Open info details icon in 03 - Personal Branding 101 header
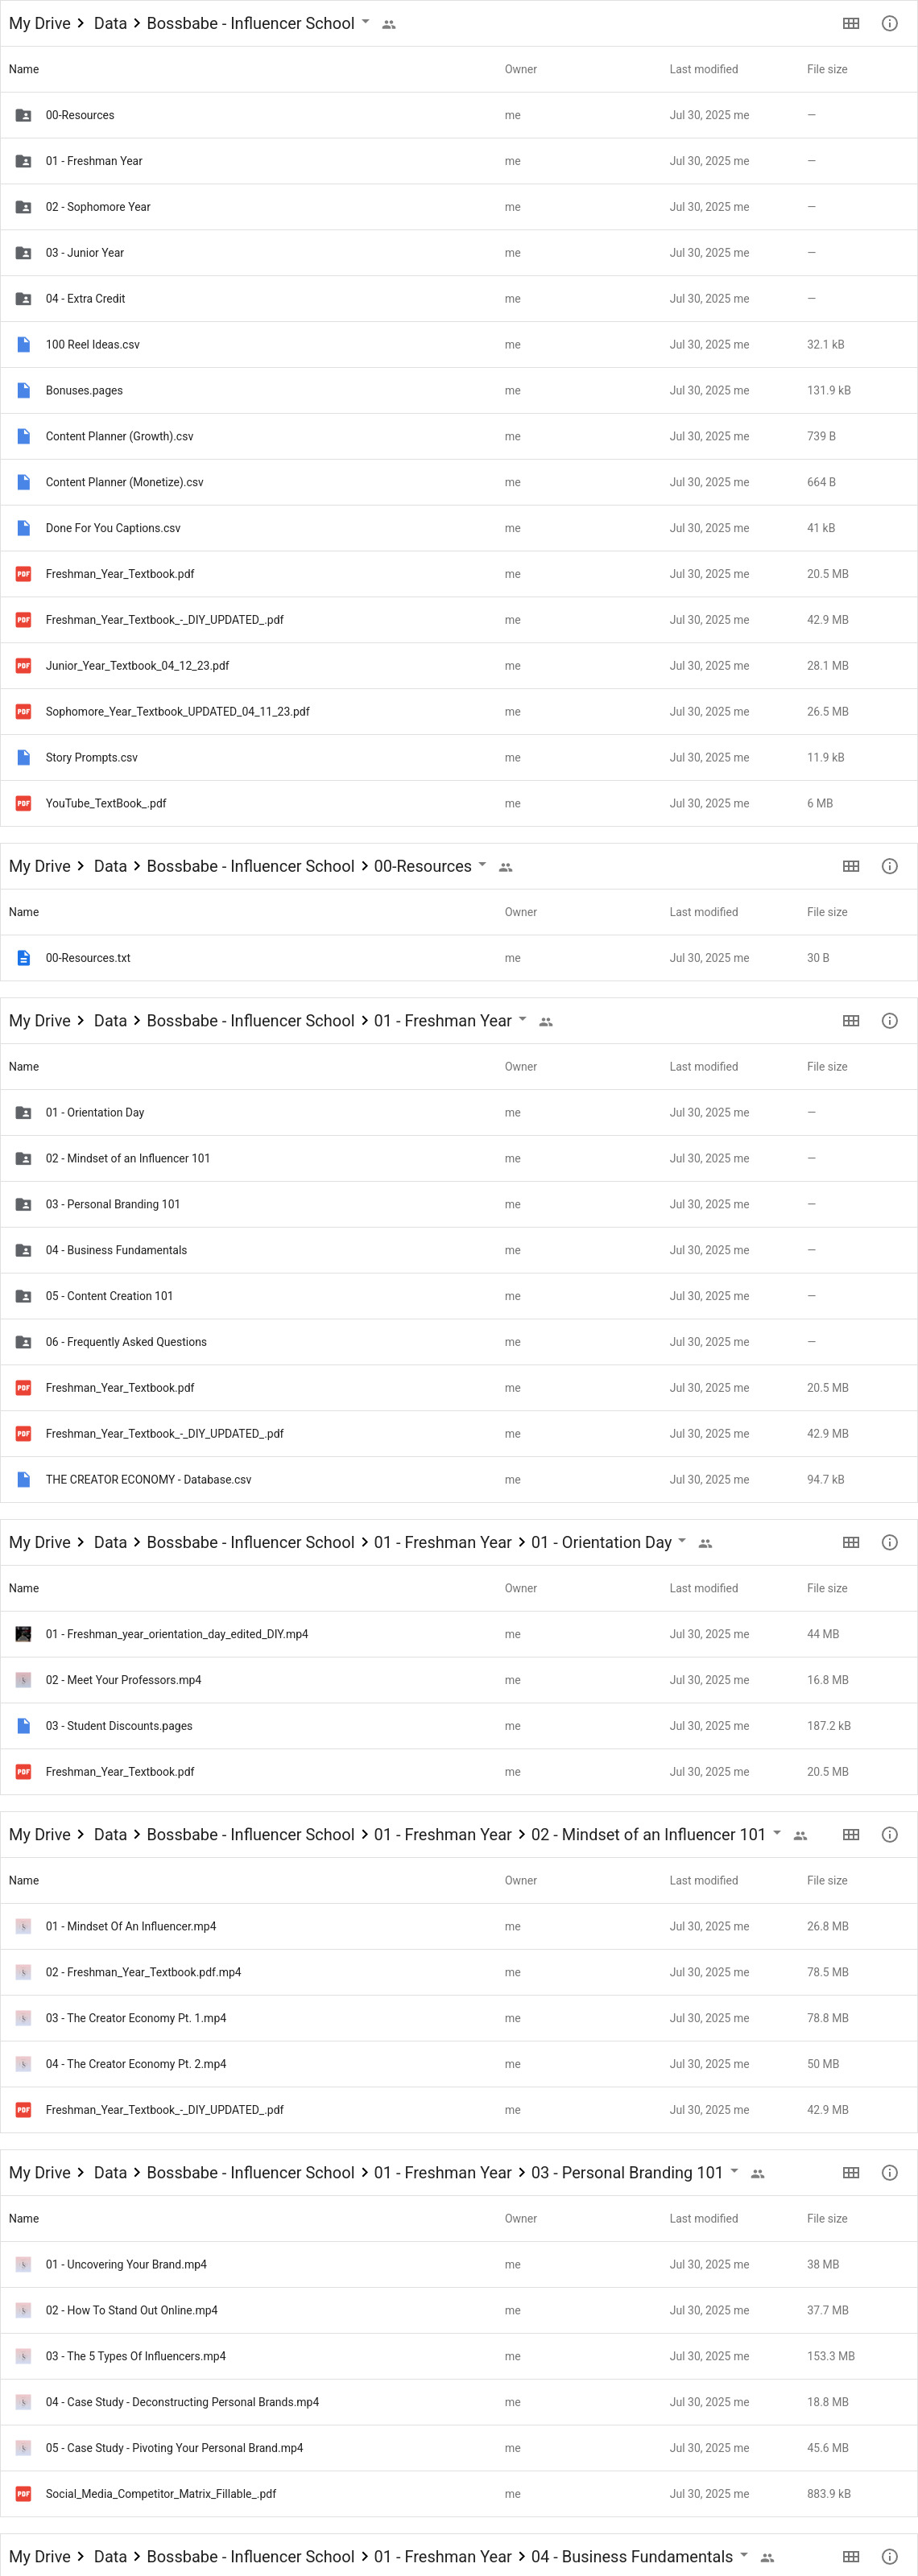 [889, 2173]
